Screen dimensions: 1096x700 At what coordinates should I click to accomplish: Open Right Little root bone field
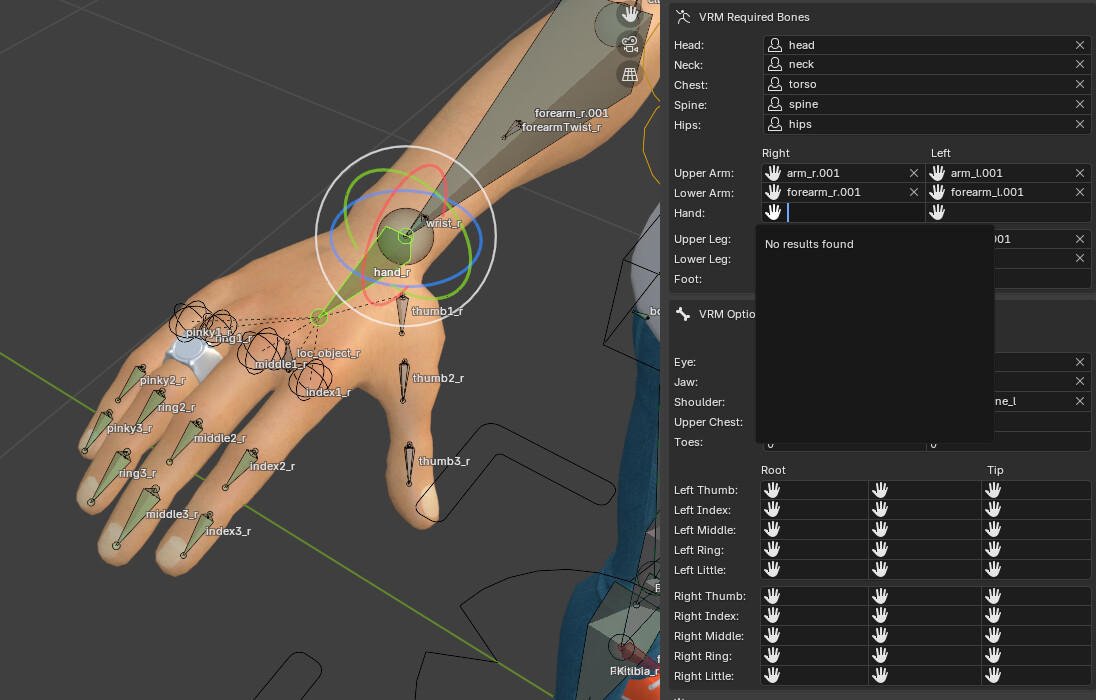tap(814, 676)
